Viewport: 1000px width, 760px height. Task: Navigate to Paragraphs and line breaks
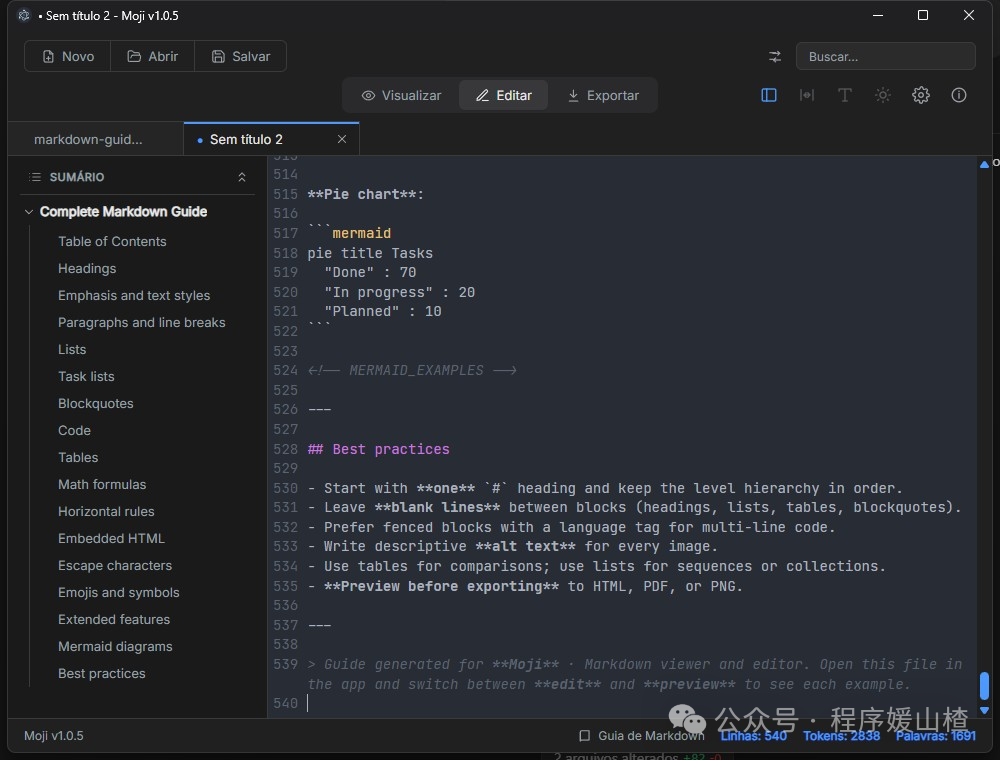pyautogui.click(x=142, y=323)
